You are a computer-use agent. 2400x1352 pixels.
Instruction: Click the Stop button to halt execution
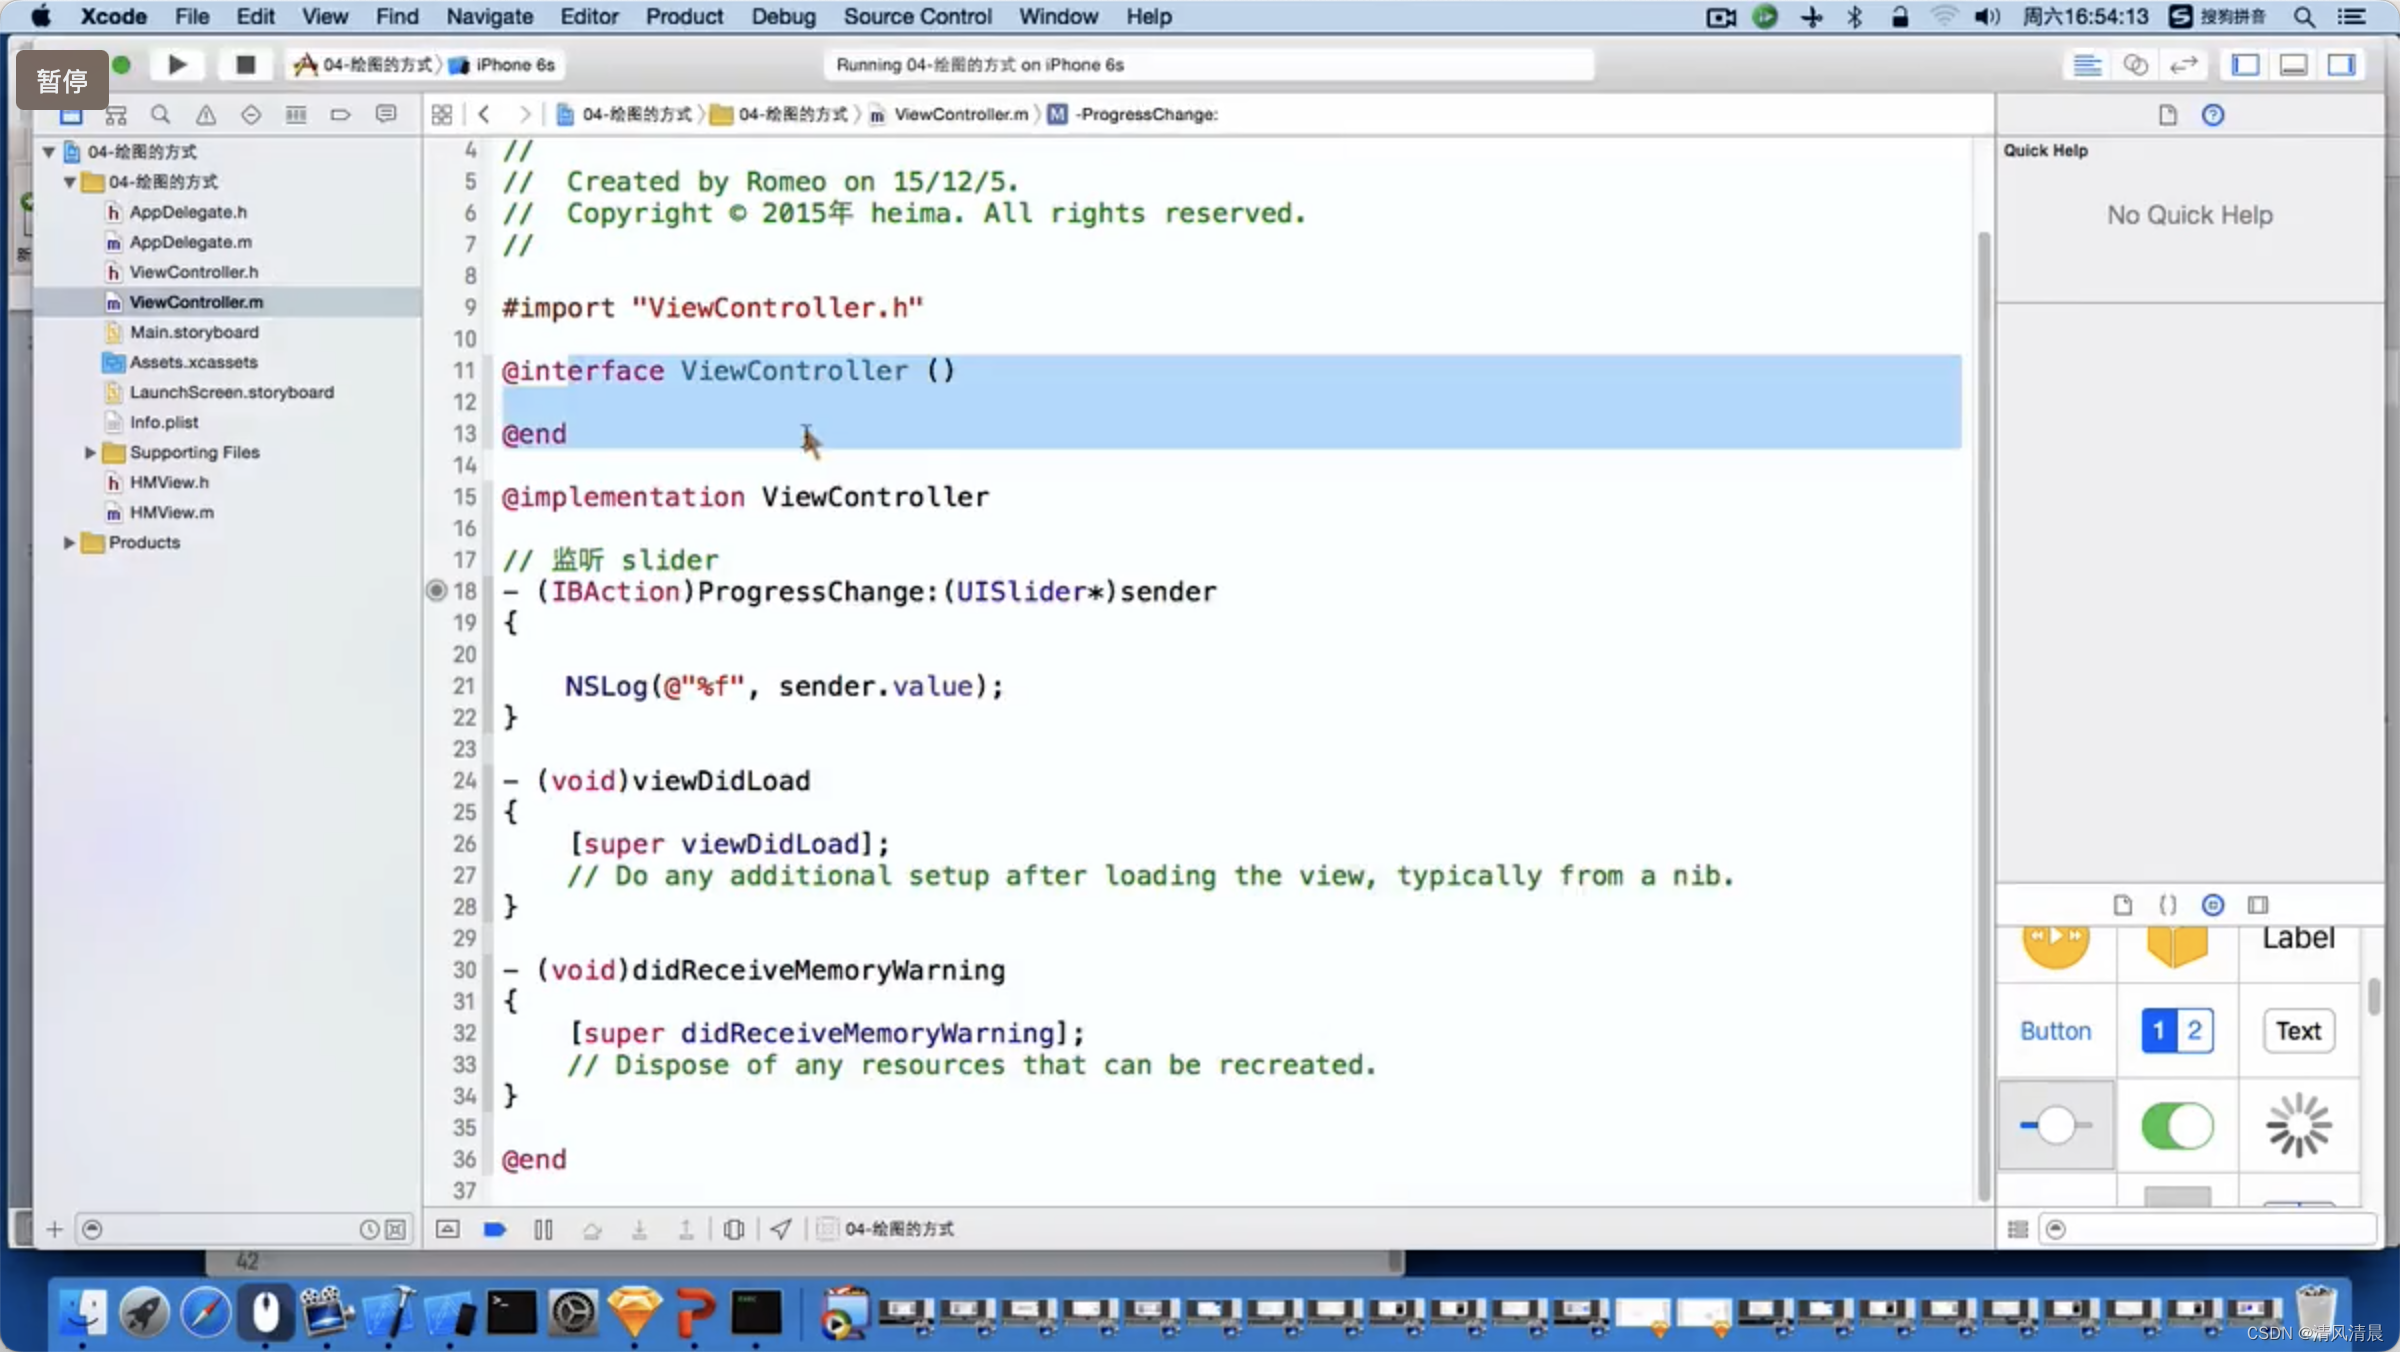(x=244, y=64)
